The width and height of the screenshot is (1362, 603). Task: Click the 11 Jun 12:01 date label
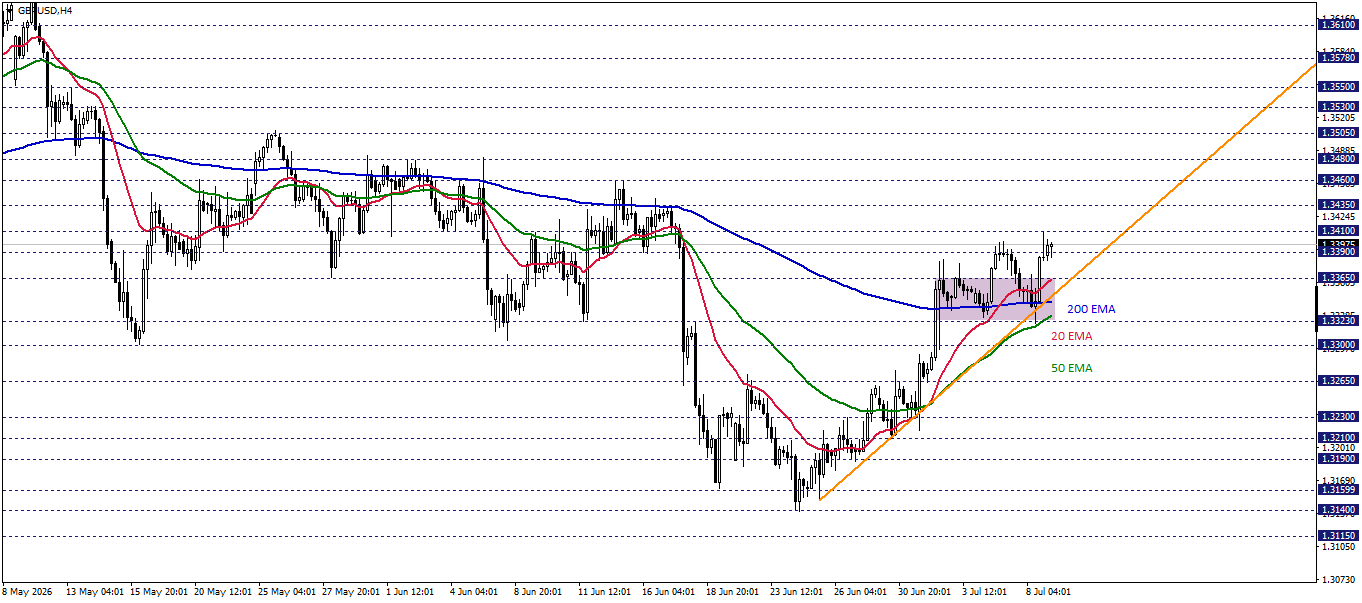607,592
